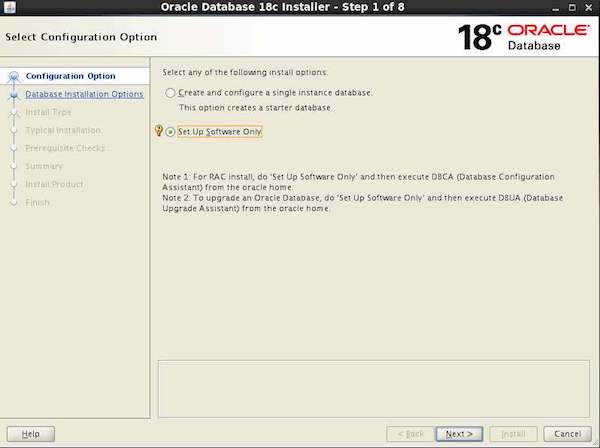
Task: Select 'Set Up Software Only' radio option
Action: (170, 132)
